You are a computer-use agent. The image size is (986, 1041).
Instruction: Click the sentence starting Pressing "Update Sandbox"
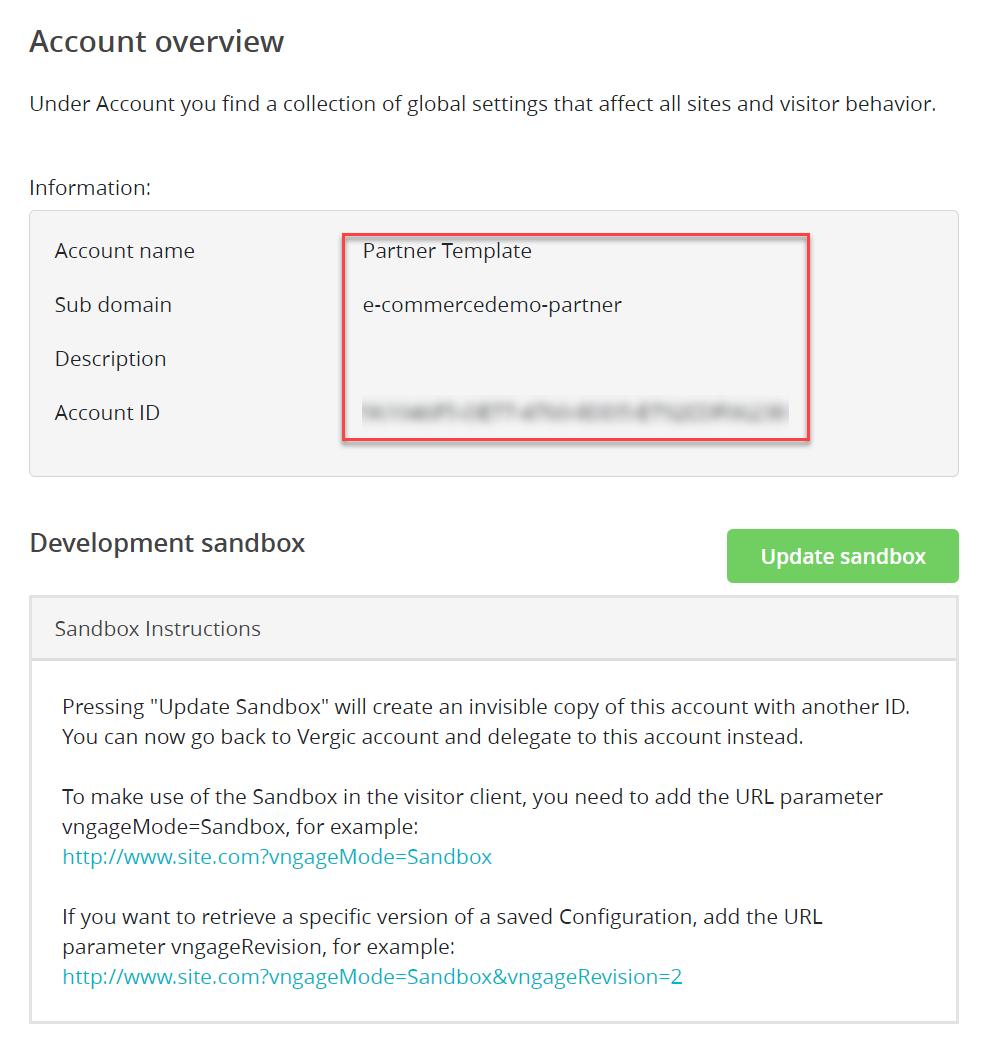point(486,707)
